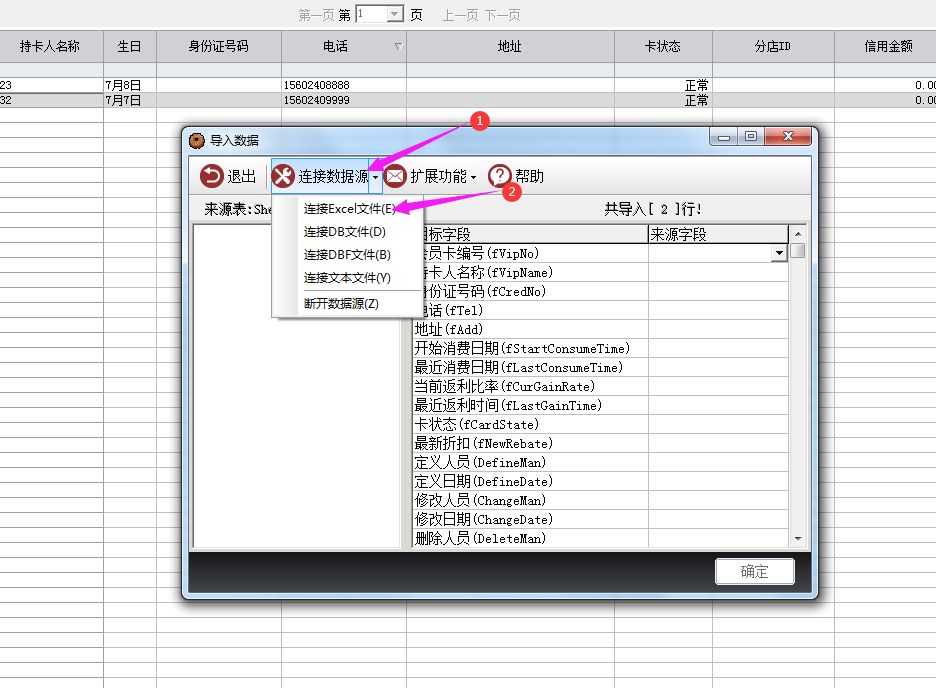The height and width of the screenshot is (688, 936).
Task: Select phone cell 15602409999
Action: point(344,100)
